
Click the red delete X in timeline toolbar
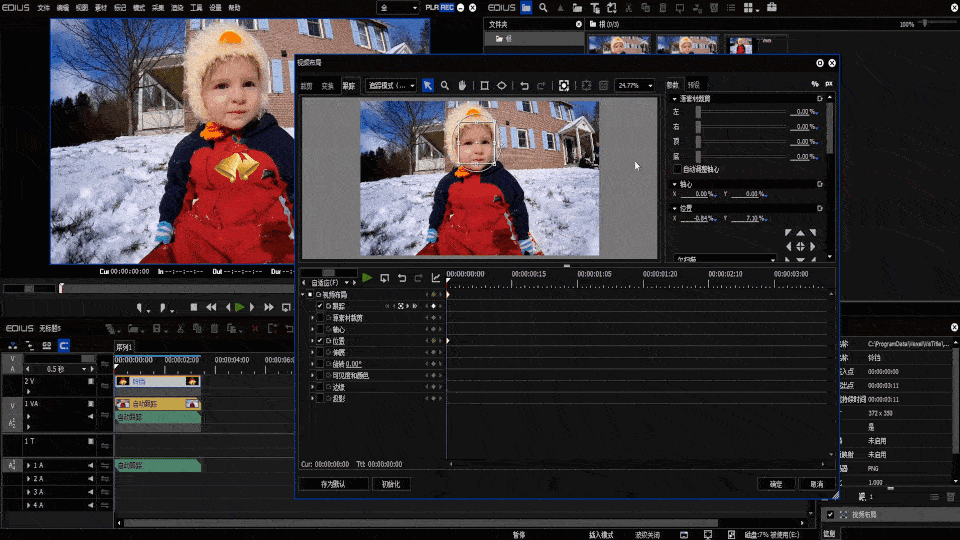tap(255, 329)
